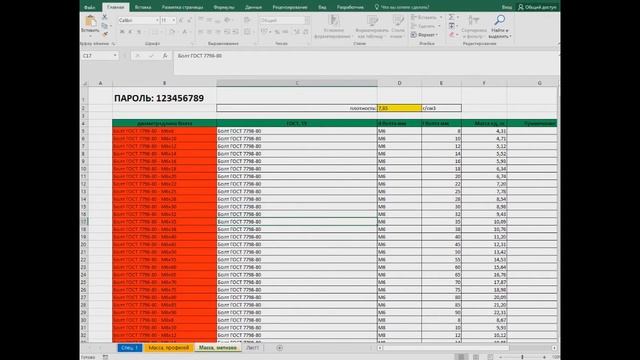Apply the accounting number format

point(265,31)
